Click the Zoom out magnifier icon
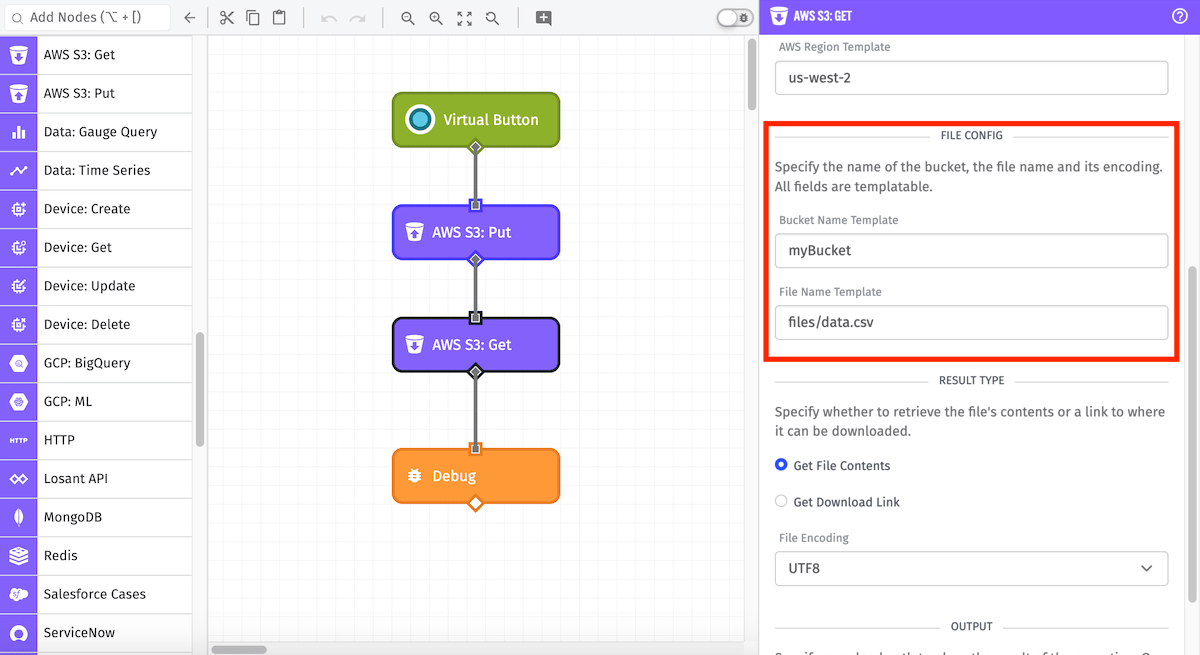The width and height of the screenshot is (1200, 655). pos(407,18)
